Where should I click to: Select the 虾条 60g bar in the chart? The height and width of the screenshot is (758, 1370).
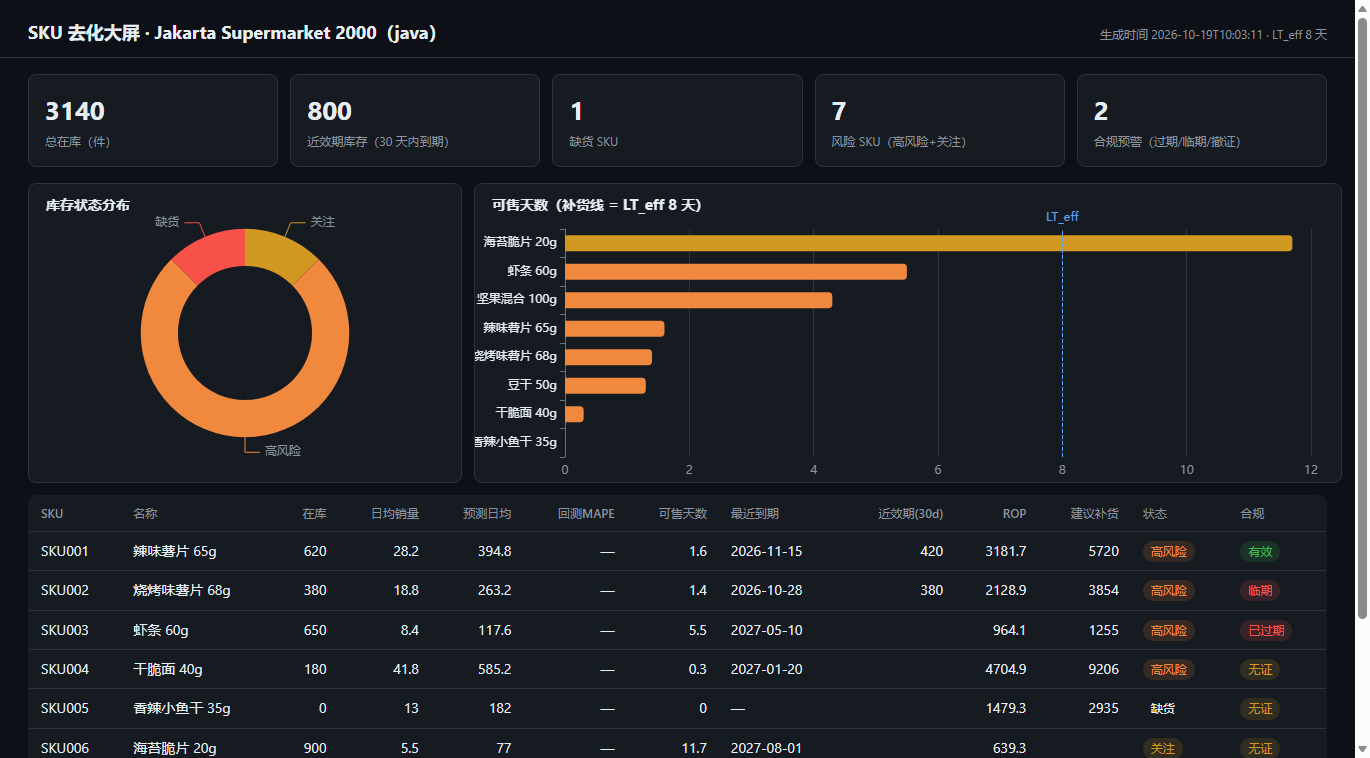(736, 272)
